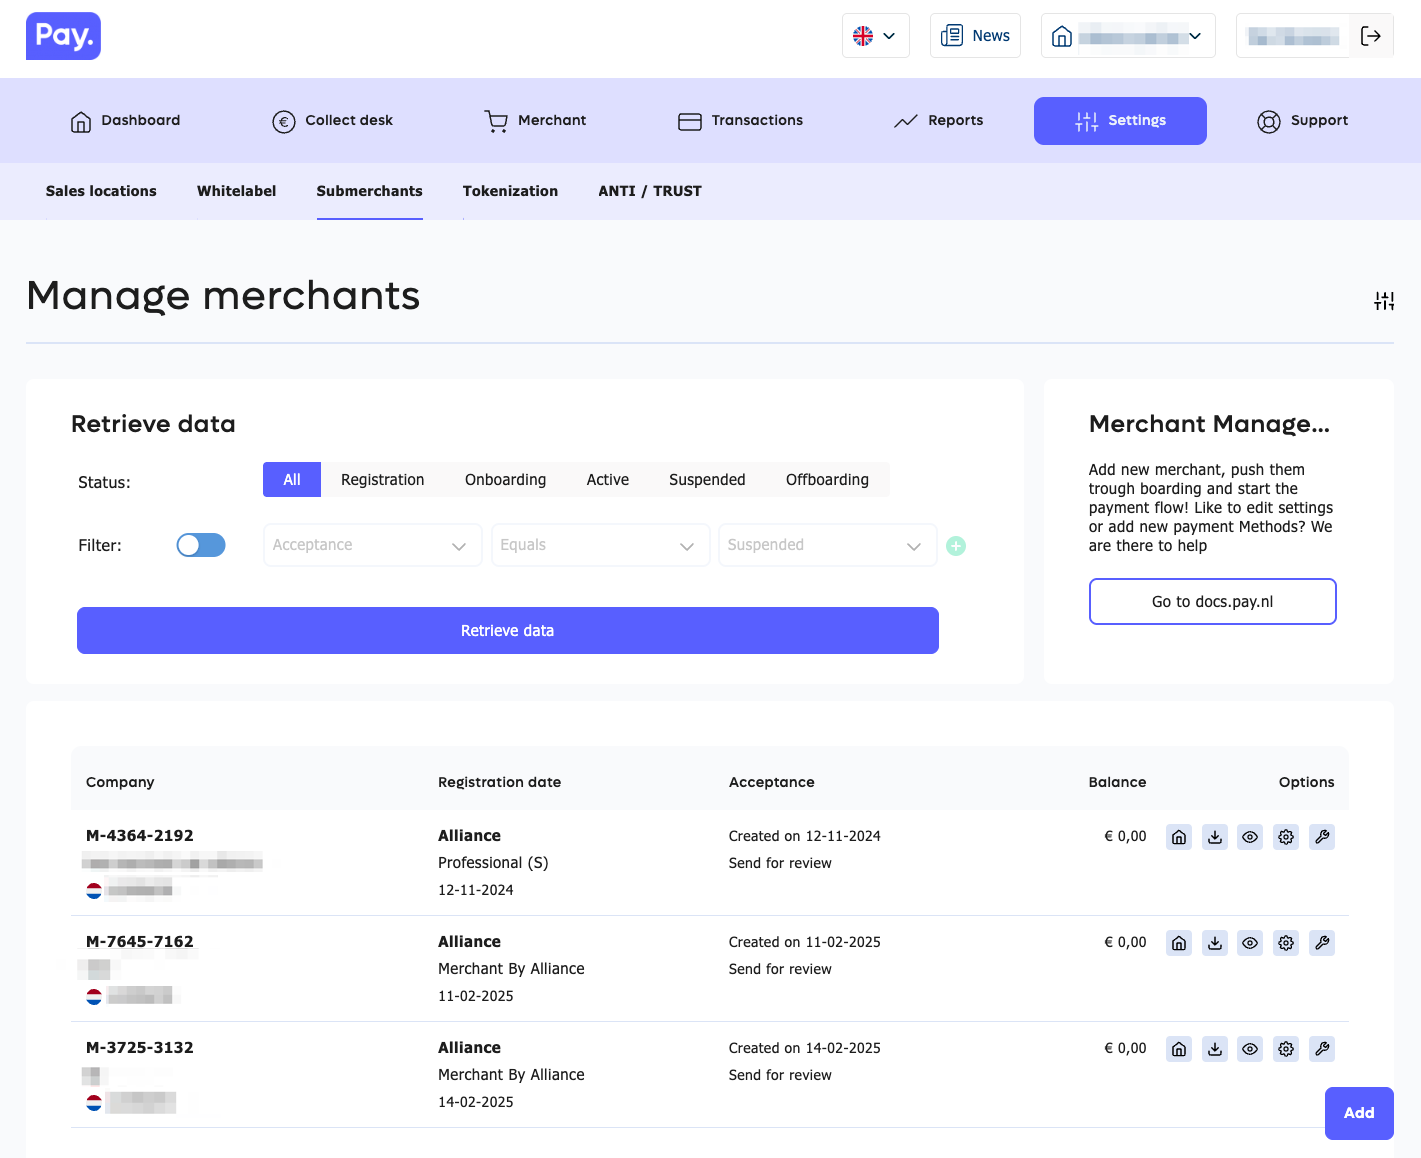Screen dimensions: 1421x1158
Task: Go to the Dashboard menu
Action: pyautogui.click(x=125, y=121)
